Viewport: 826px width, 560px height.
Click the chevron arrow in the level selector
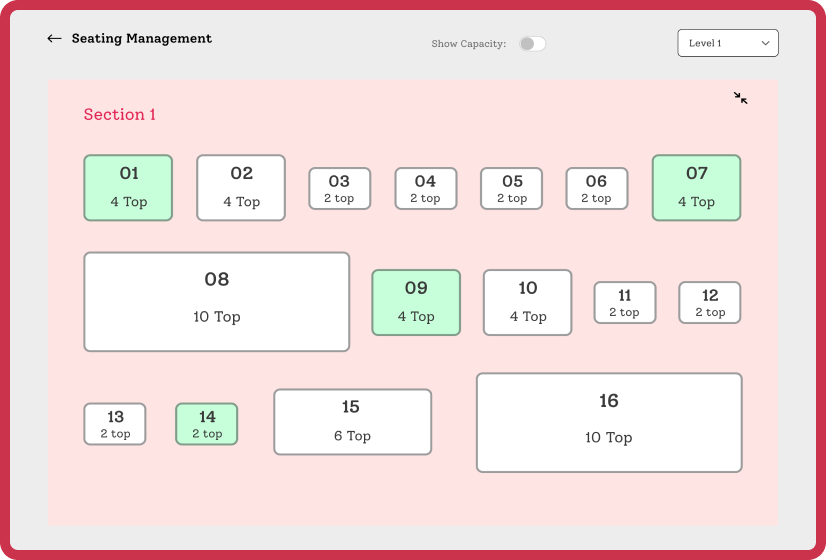click(x=765, y=43)
